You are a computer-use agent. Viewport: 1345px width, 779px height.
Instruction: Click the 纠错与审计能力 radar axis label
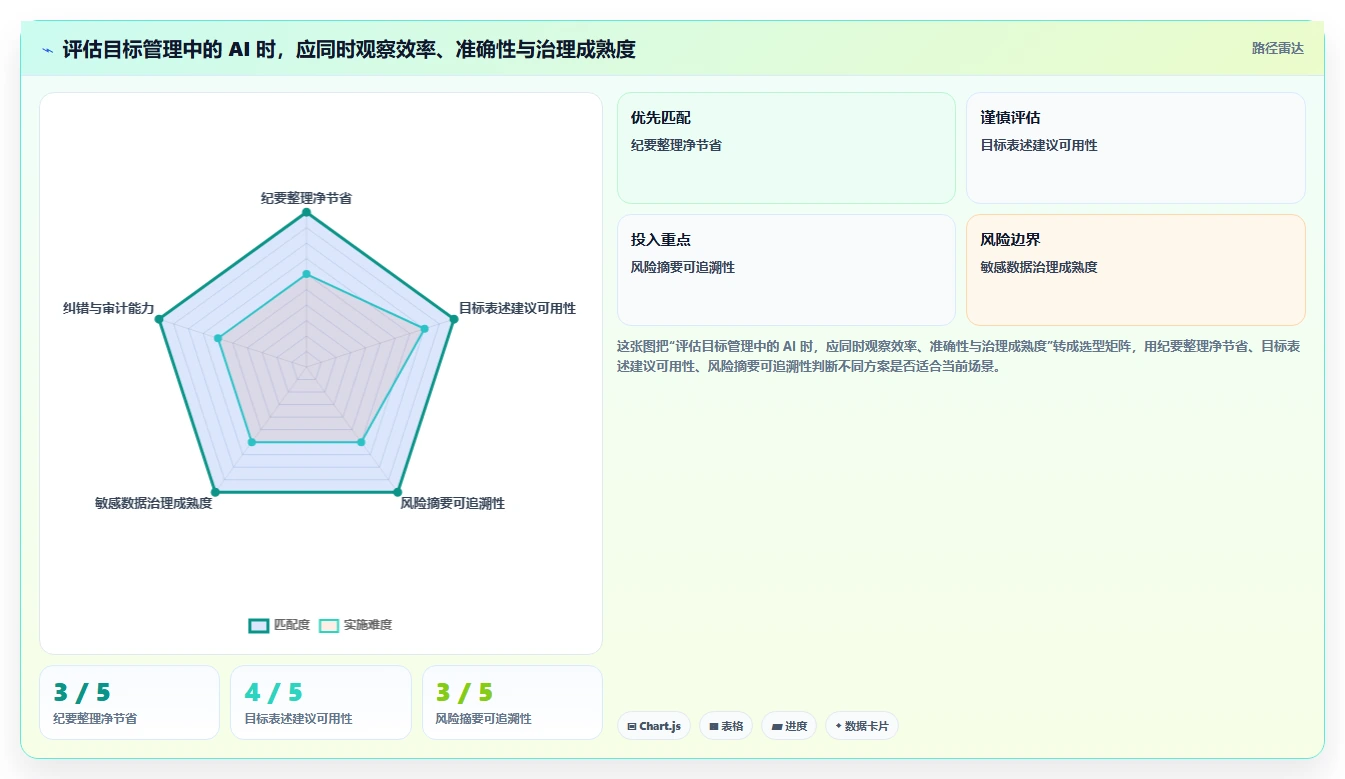click(108, 308)
